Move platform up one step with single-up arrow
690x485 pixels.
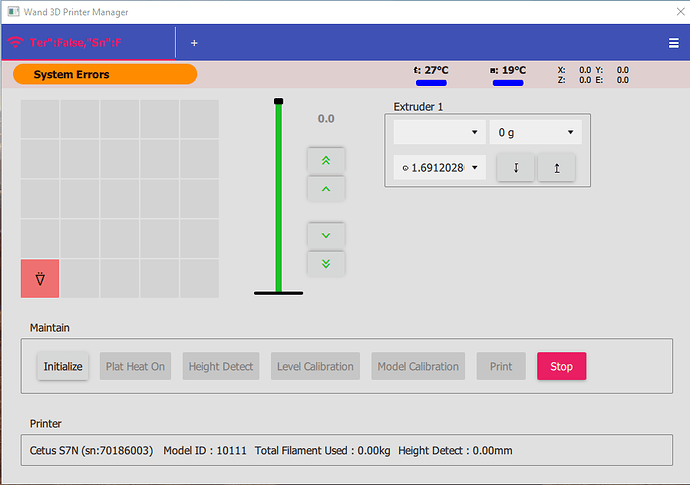(x=326, y=189)
